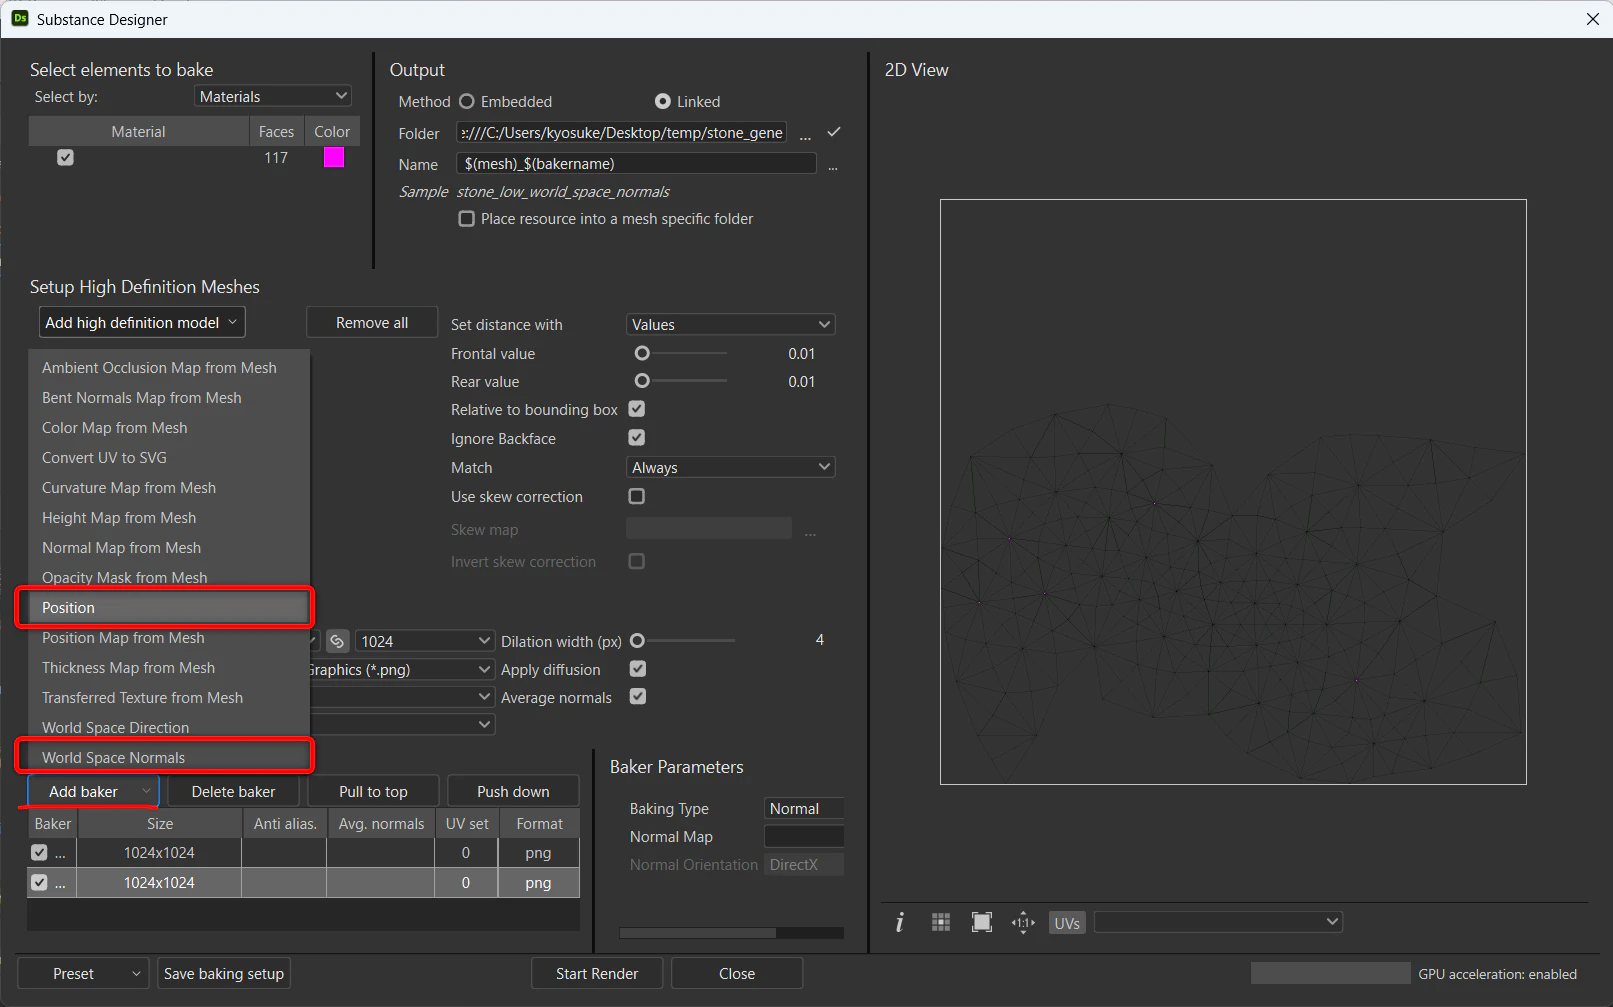Open the Add baker dropdown

tap(93, 792)
